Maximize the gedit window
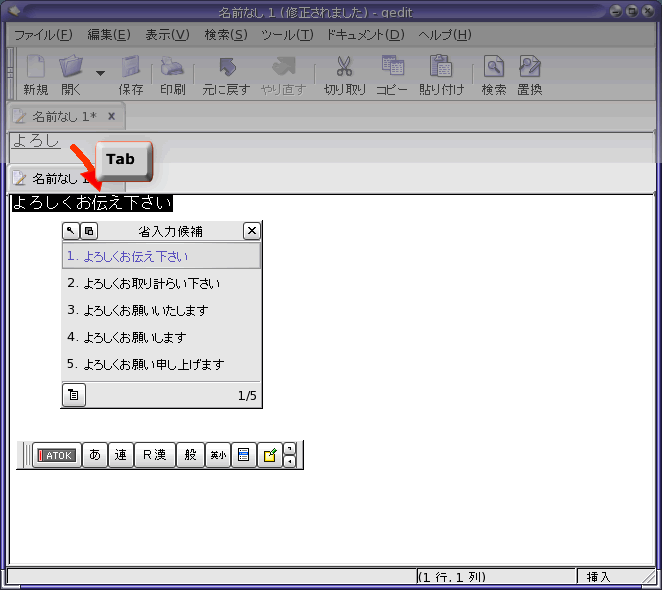Viewport: 662px width, 590px height. (632, 11)
